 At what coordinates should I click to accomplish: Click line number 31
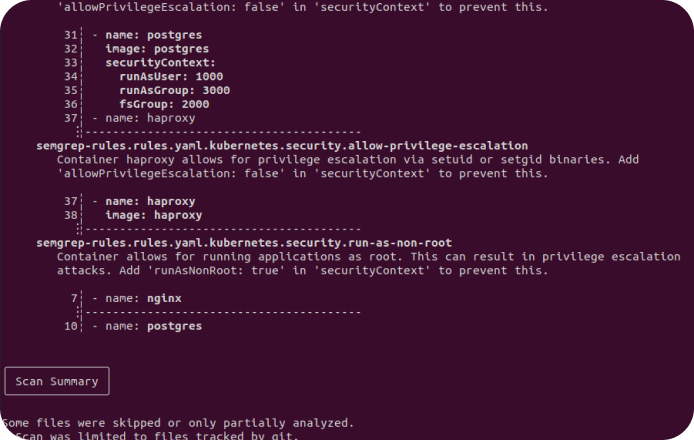70,35
